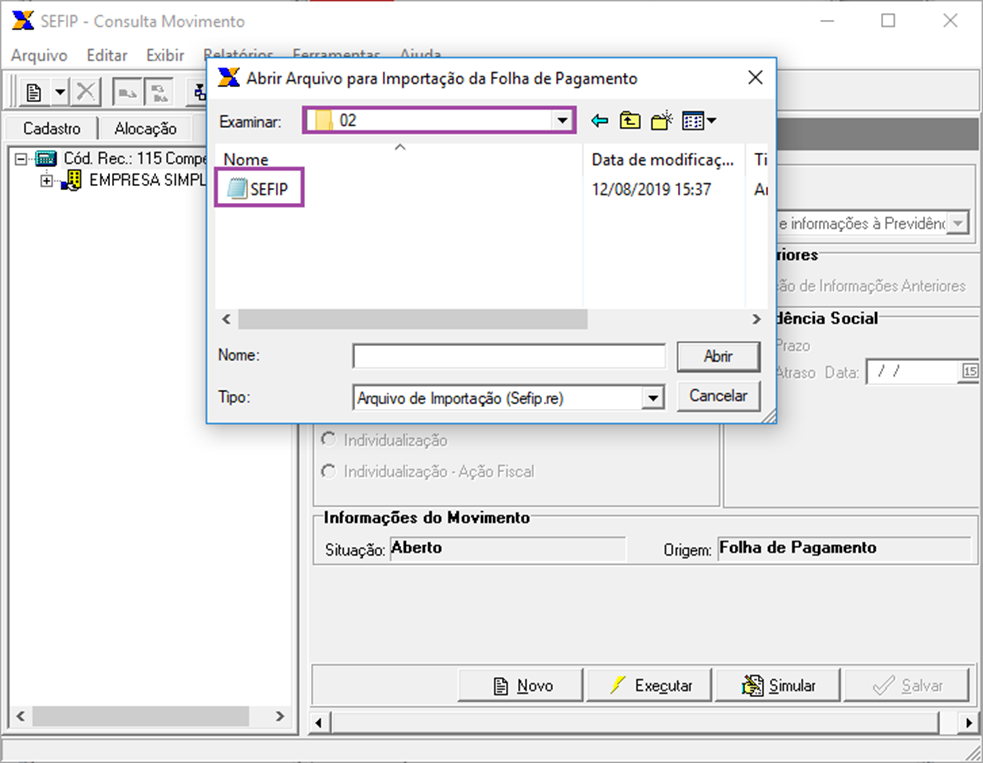Click the new document toolbar icon
The width and height of the screenshot is (983, 763).
point(34,93)
